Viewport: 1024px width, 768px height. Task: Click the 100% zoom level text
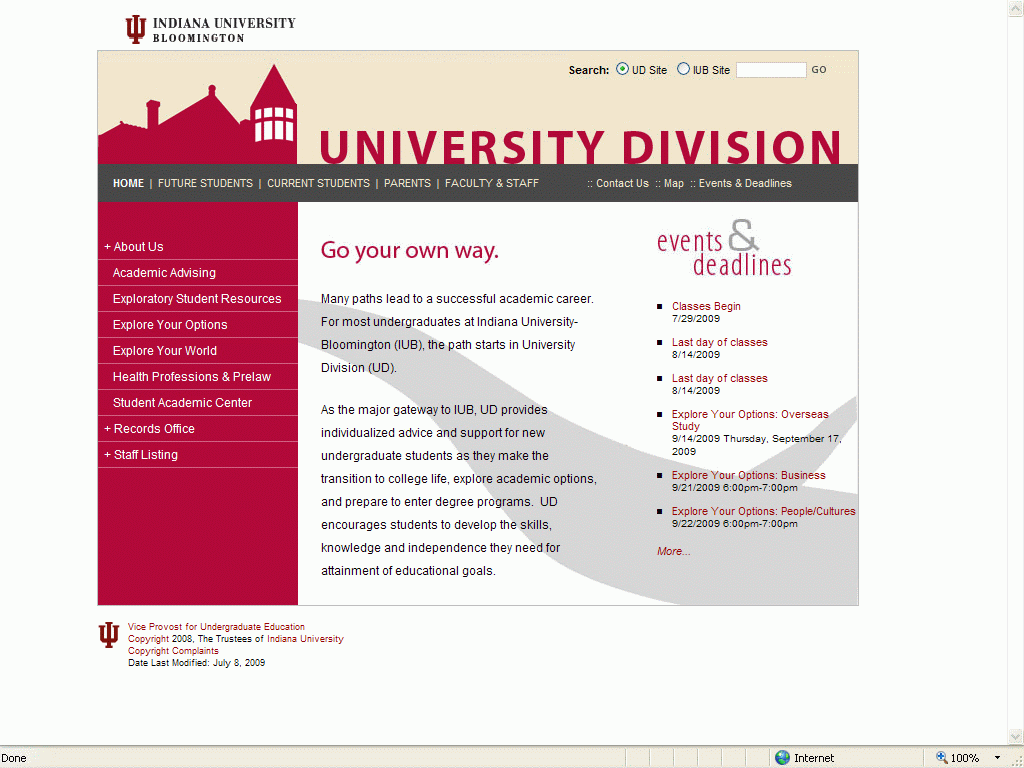(964, 758)
